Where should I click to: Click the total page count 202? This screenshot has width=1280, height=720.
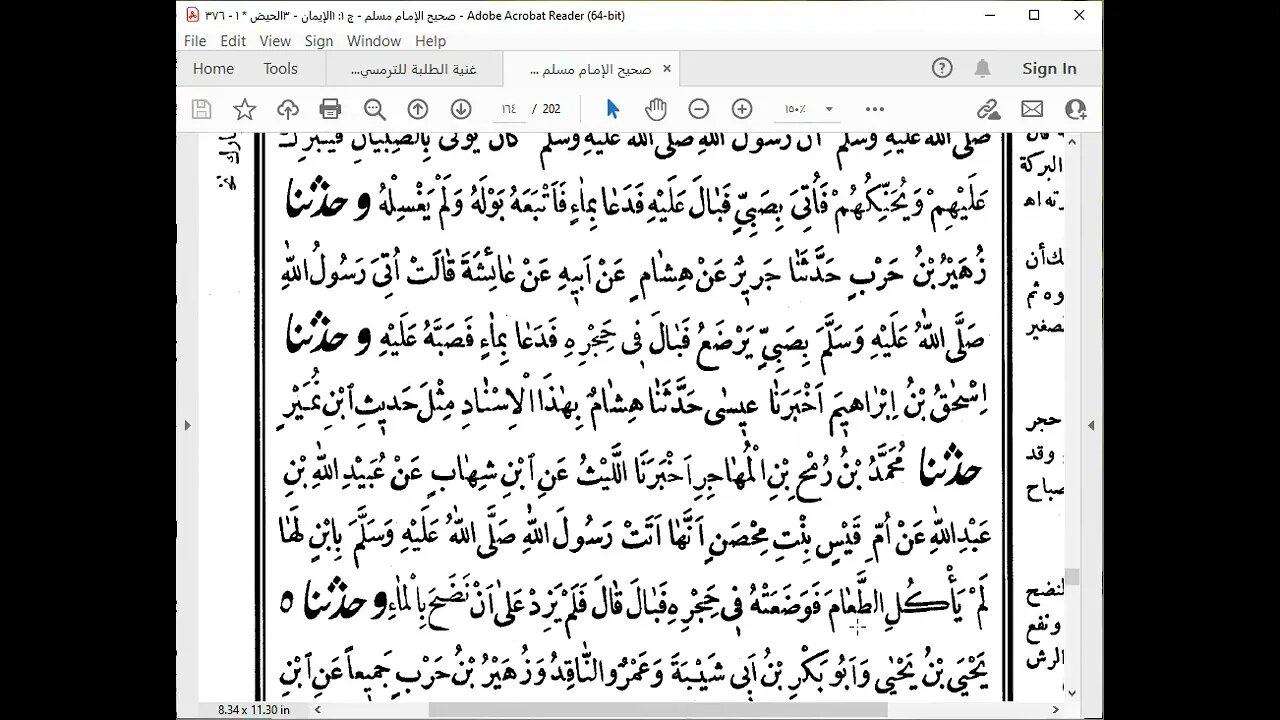coord(551,109)
